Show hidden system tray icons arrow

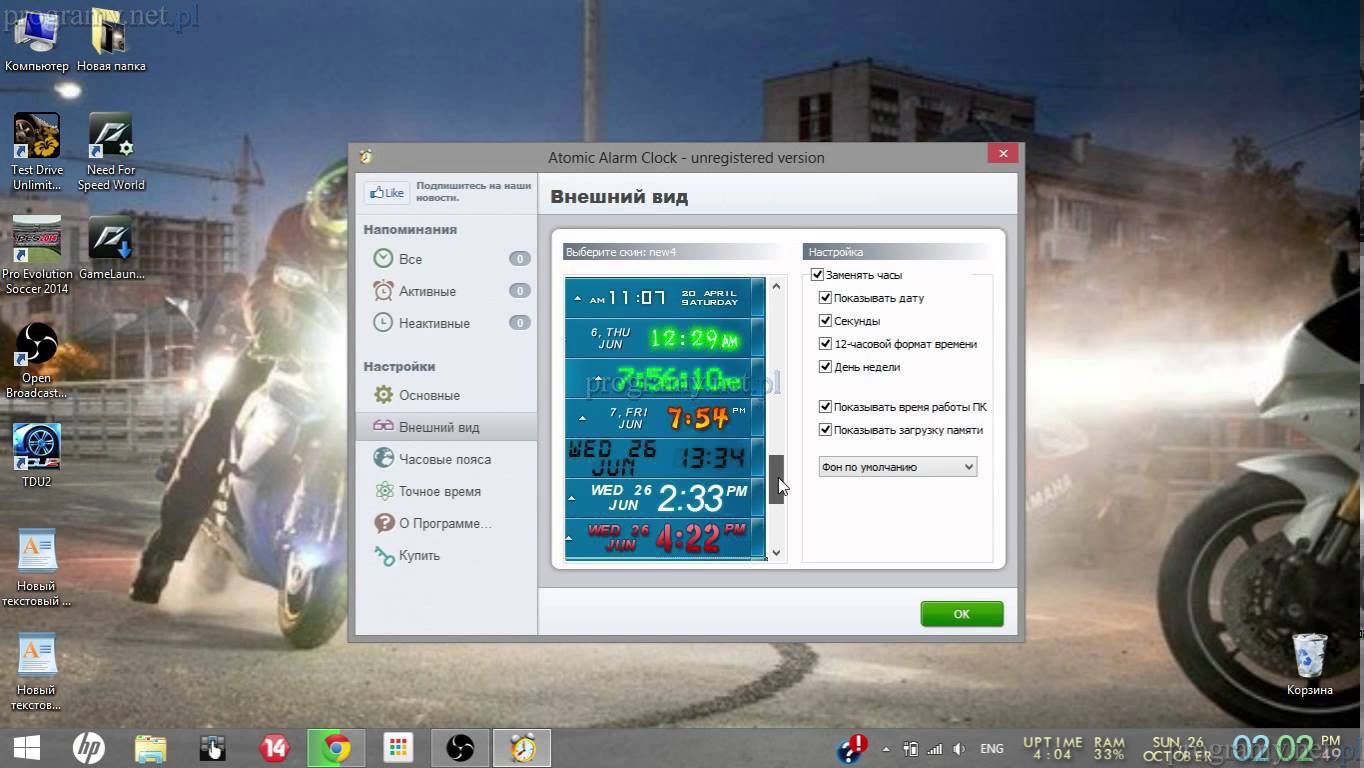point(885,748)
